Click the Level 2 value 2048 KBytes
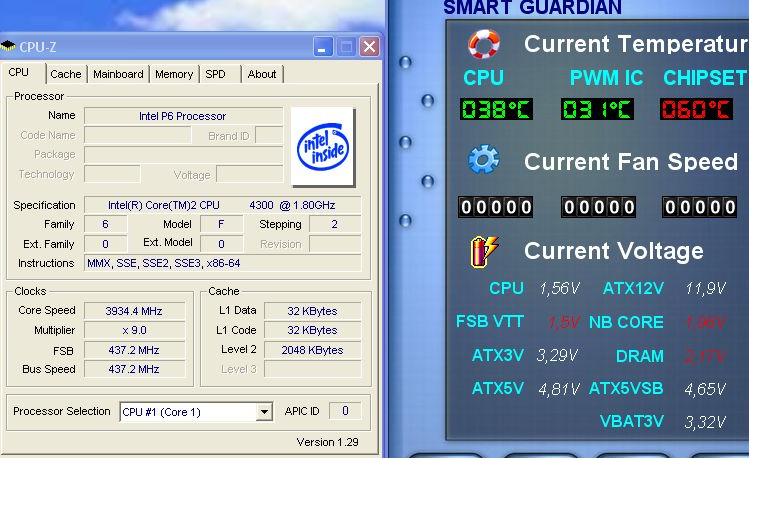Screen dimensions: 776x531 pyautogui.click(x=312, y=350)
